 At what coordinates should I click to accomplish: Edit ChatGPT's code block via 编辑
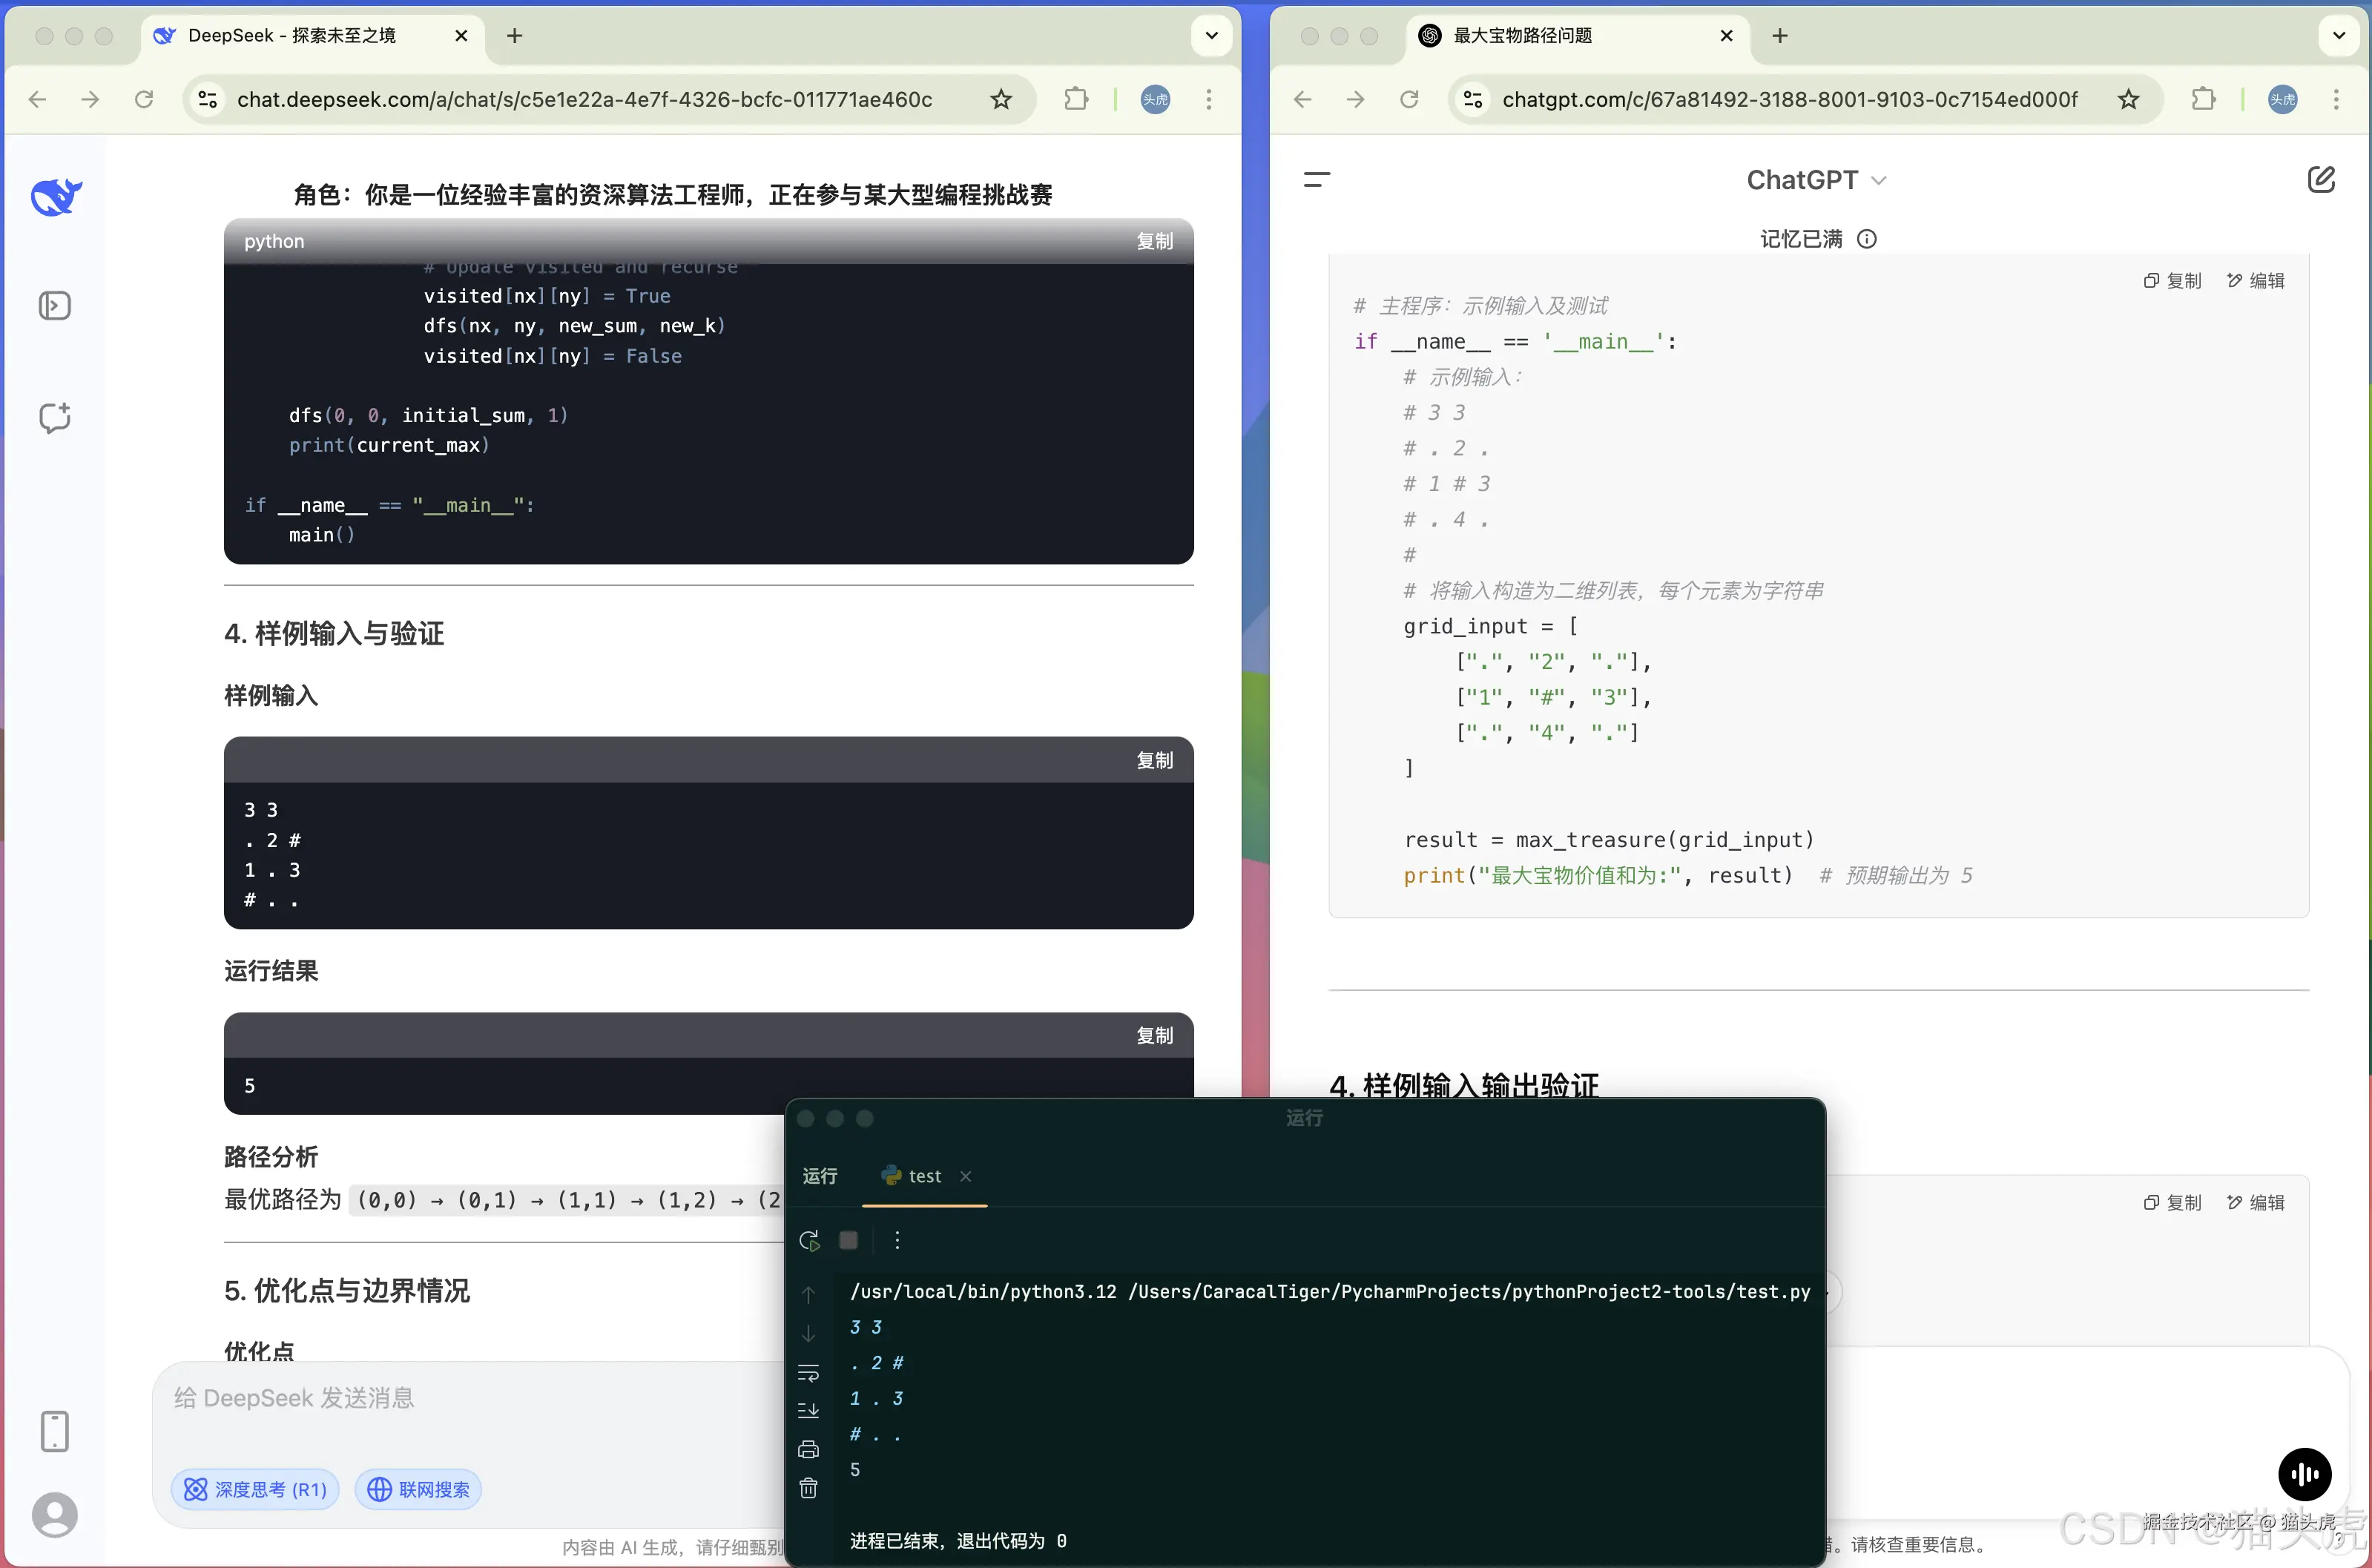[2255, 281]
